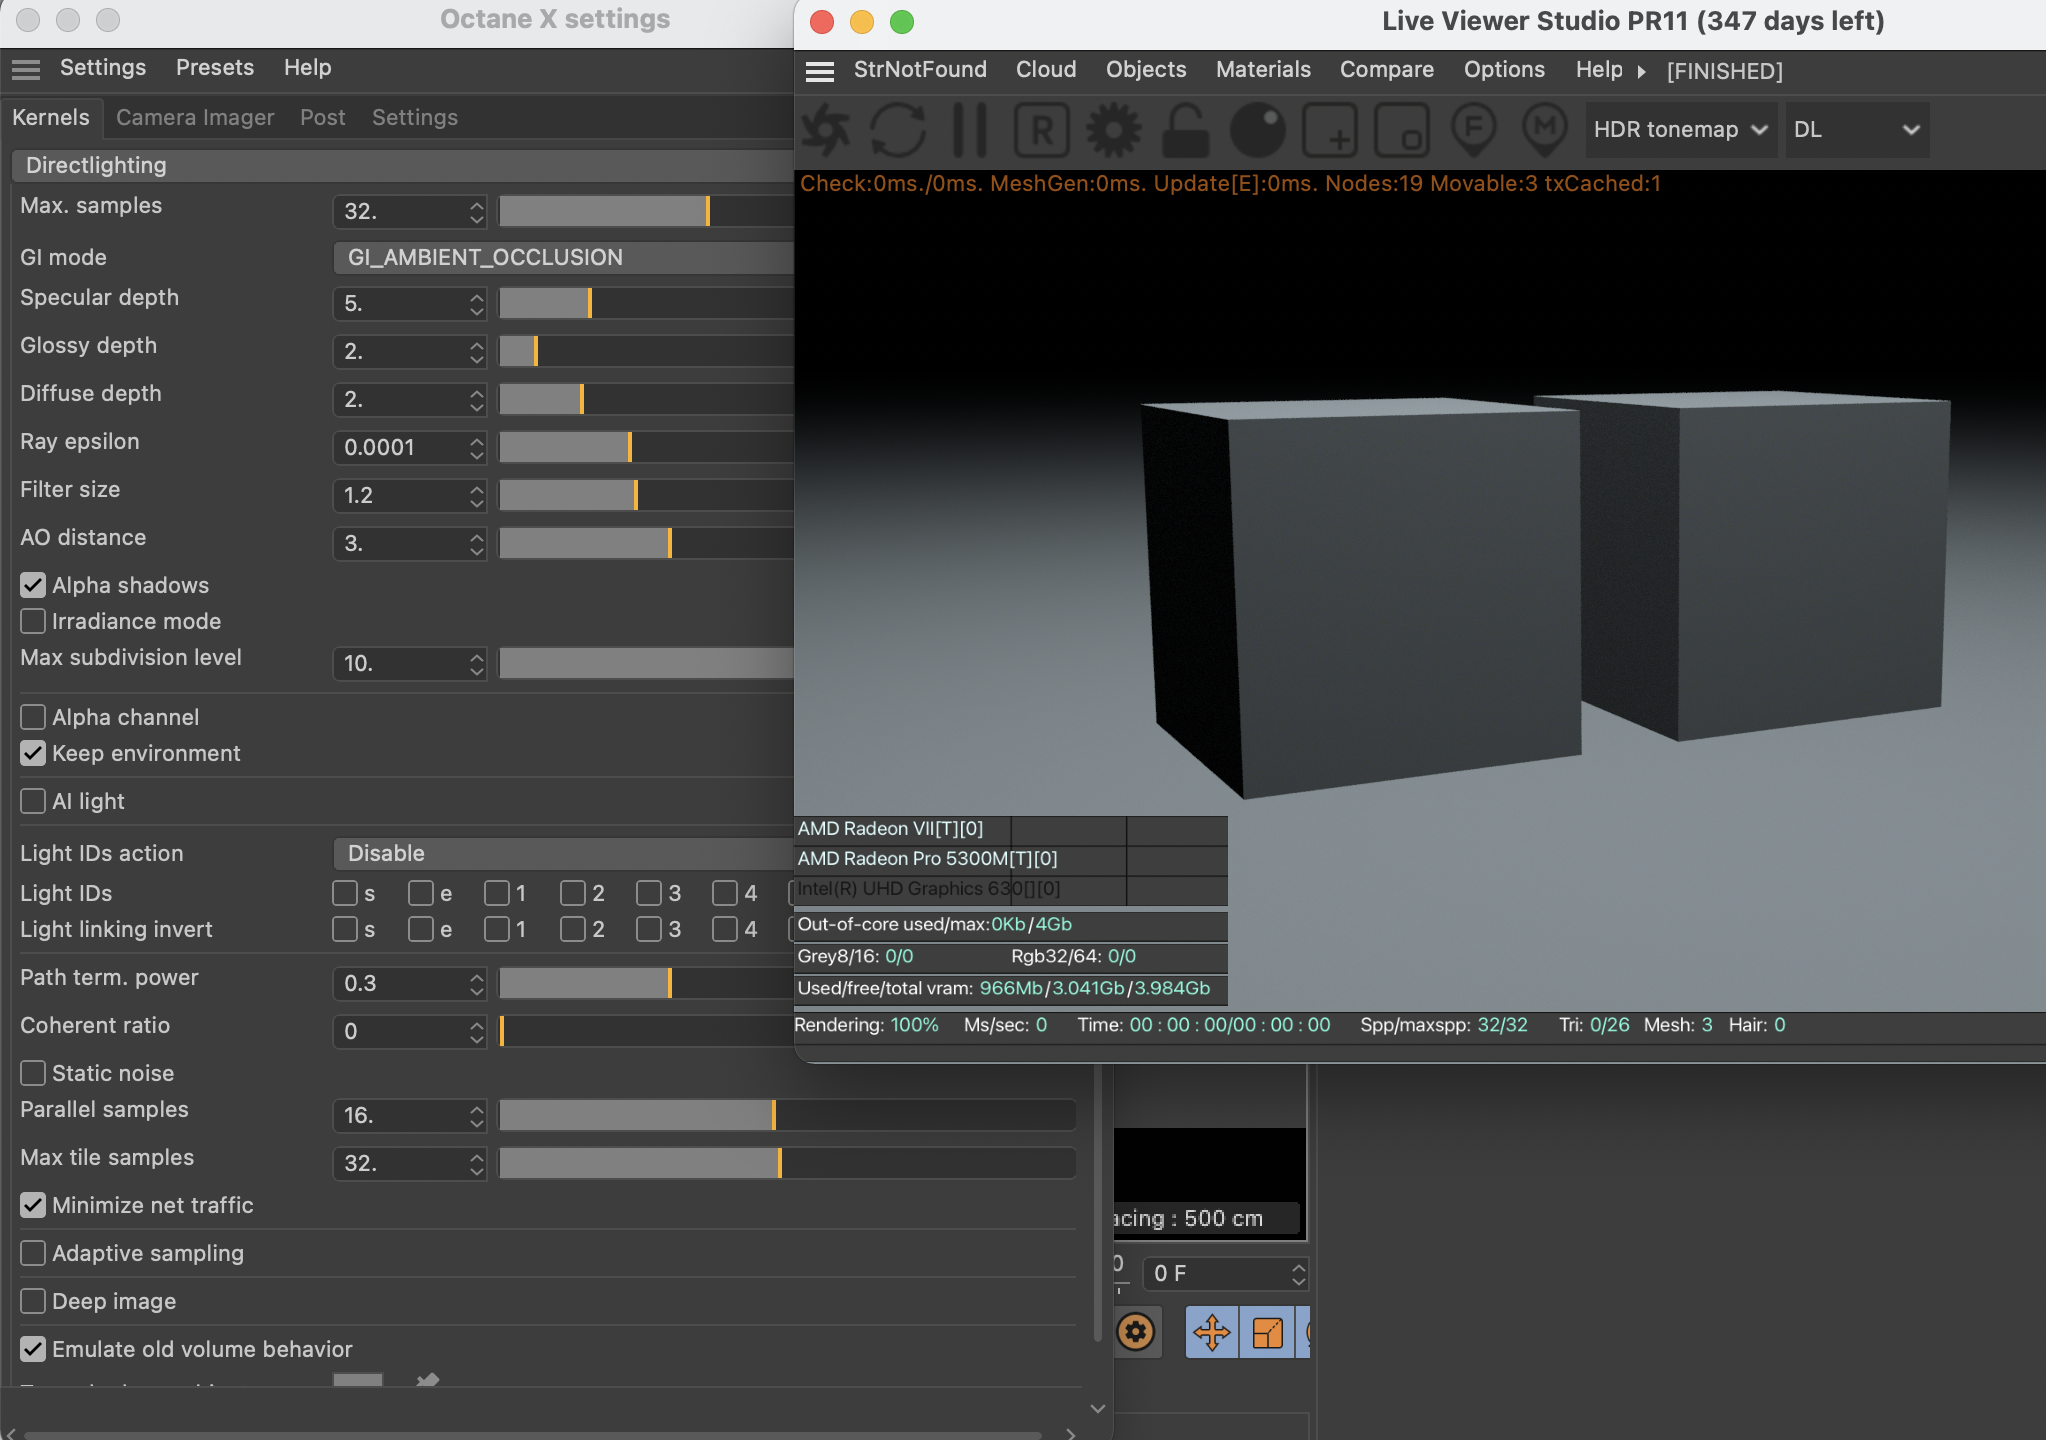Open the Presets menu
Image resolution: width=2046 pixels, height=1440 pixels.
215,68
